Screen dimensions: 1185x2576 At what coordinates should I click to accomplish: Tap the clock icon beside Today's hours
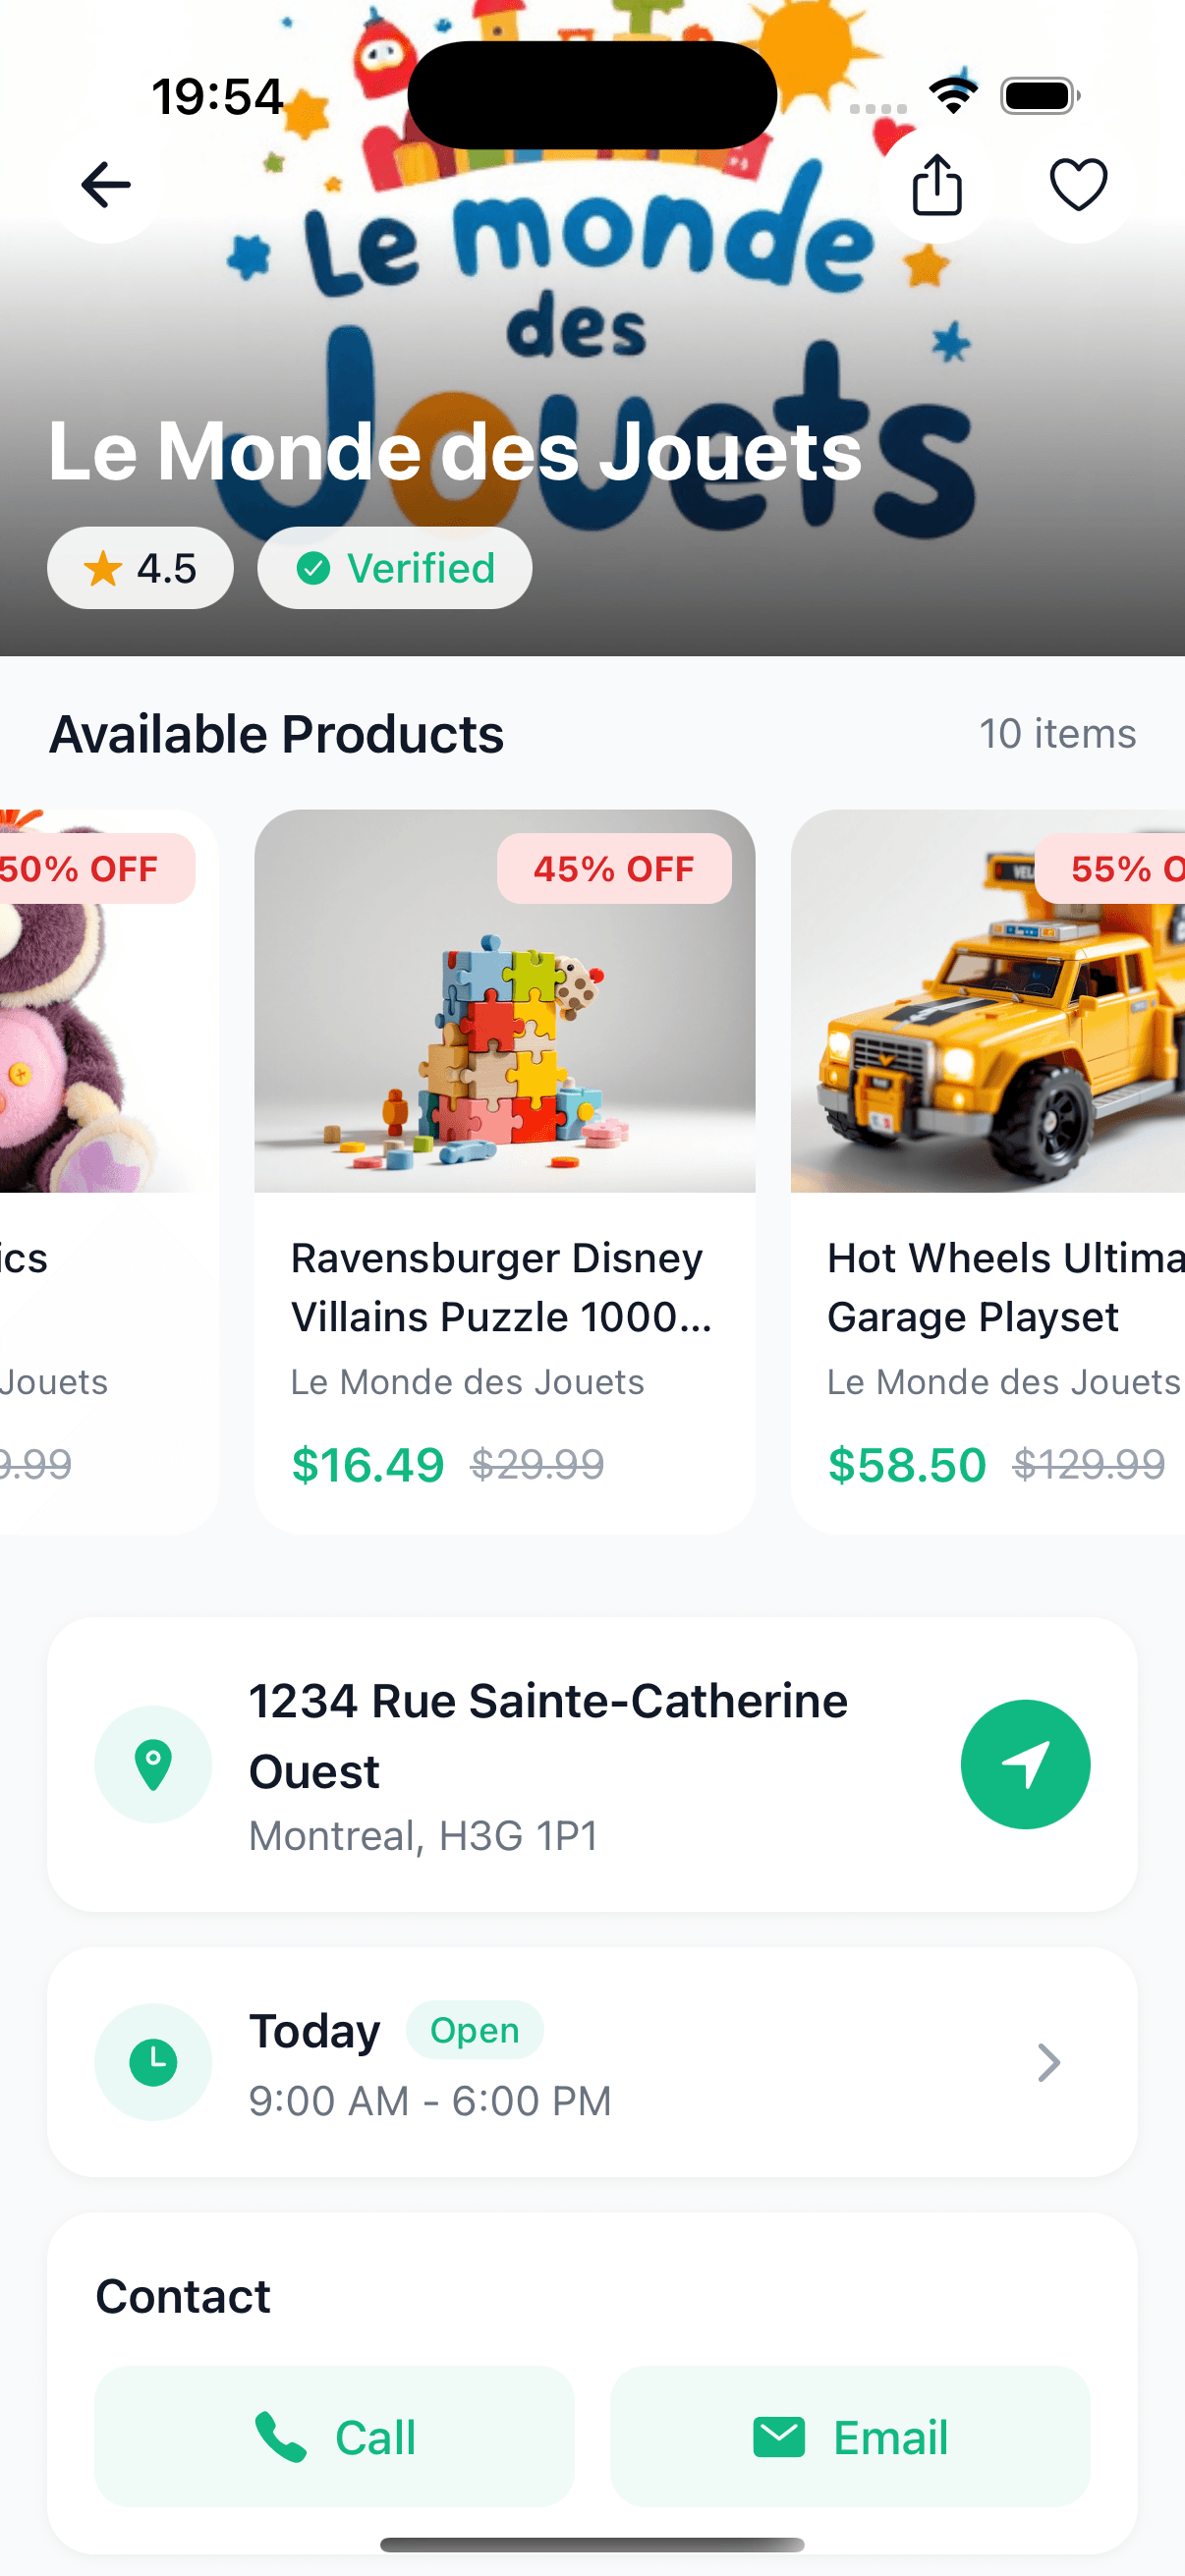click(x=153, y=2061)
